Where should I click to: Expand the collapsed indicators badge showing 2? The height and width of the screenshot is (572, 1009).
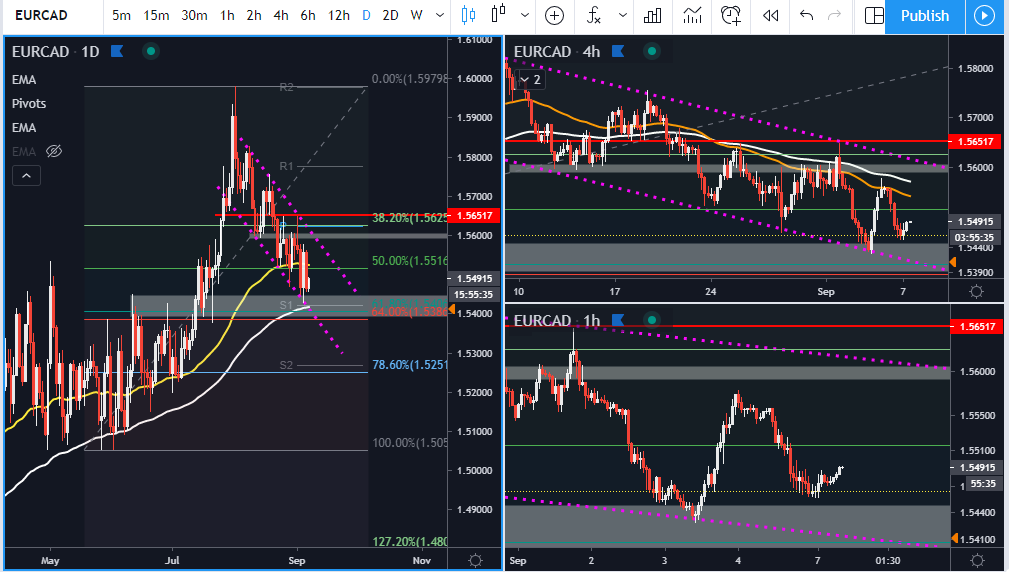pyautogui.click(x=531, y=80)
